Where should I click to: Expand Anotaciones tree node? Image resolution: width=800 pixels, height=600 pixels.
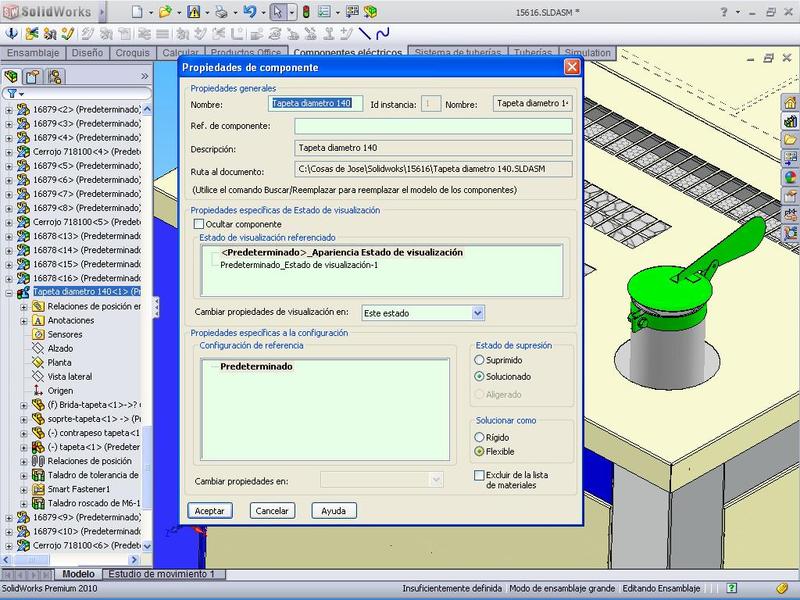(x=23, y=321)
